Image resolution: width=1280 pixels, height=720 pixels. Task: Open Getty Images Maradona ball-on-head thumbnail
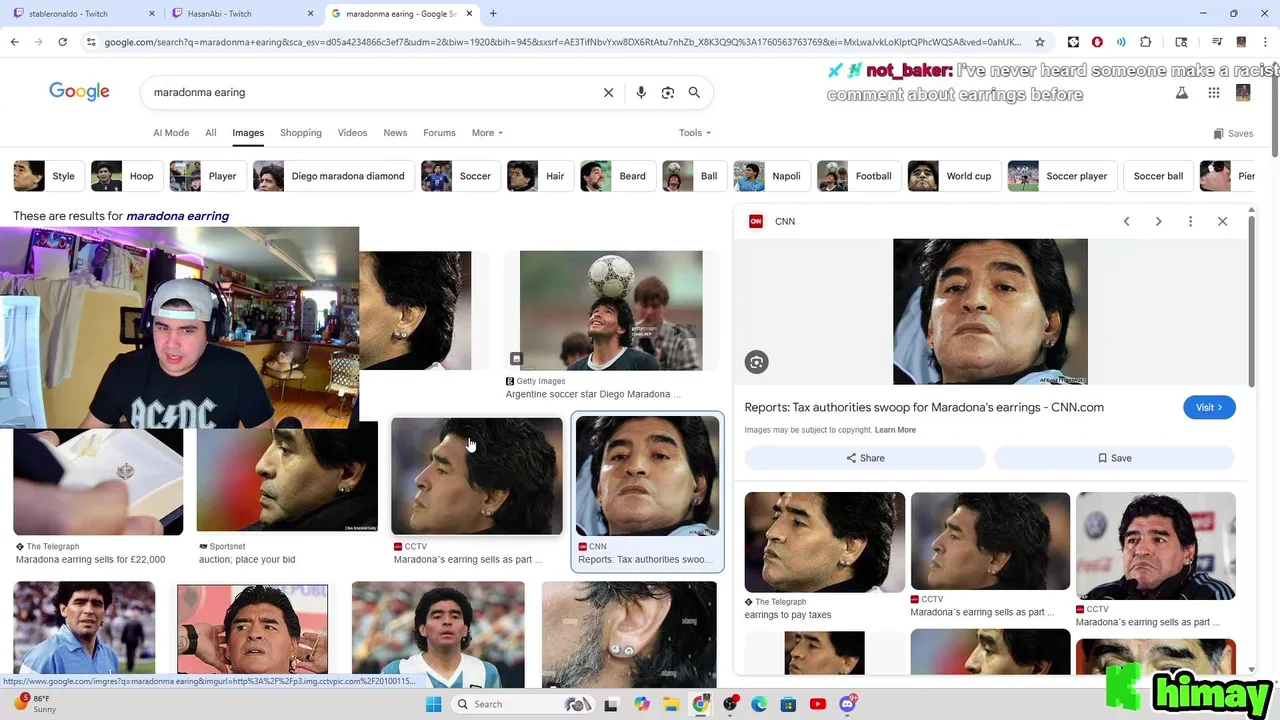[x=611, y=310]
